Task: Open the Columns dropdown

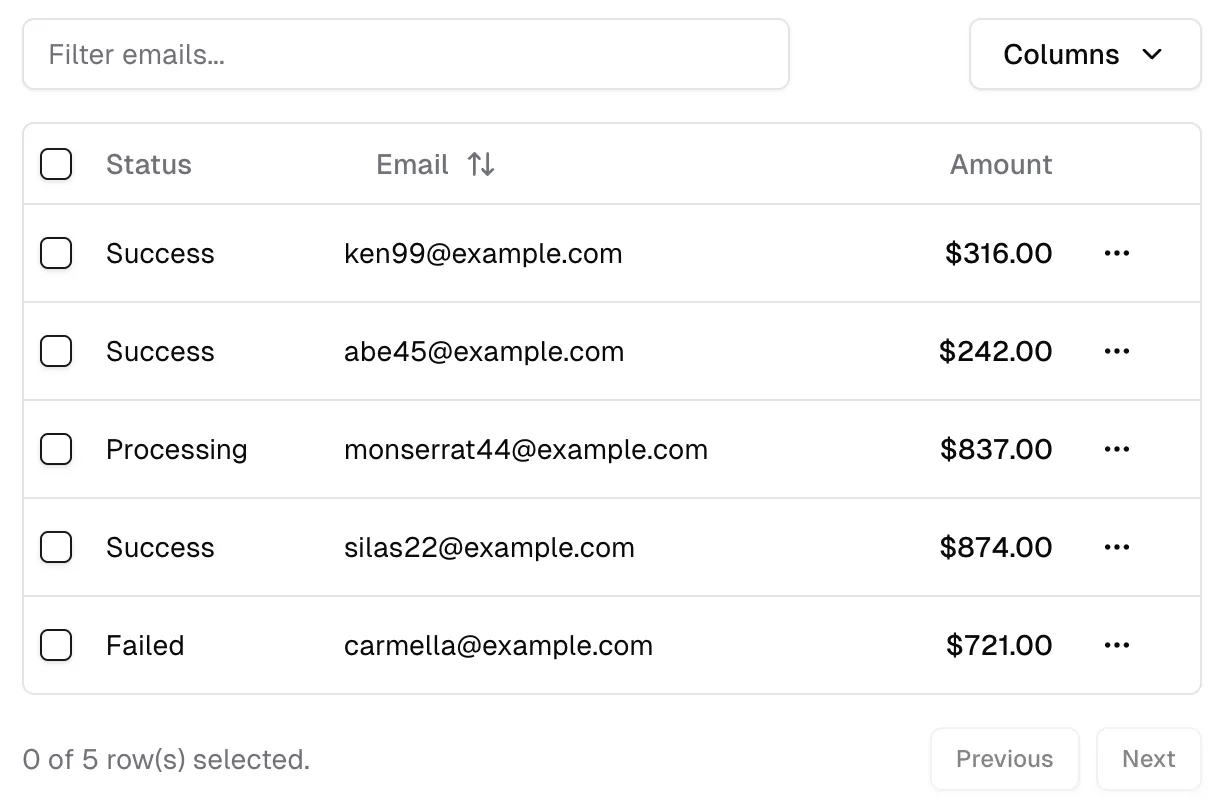Action: [1084, 54]
